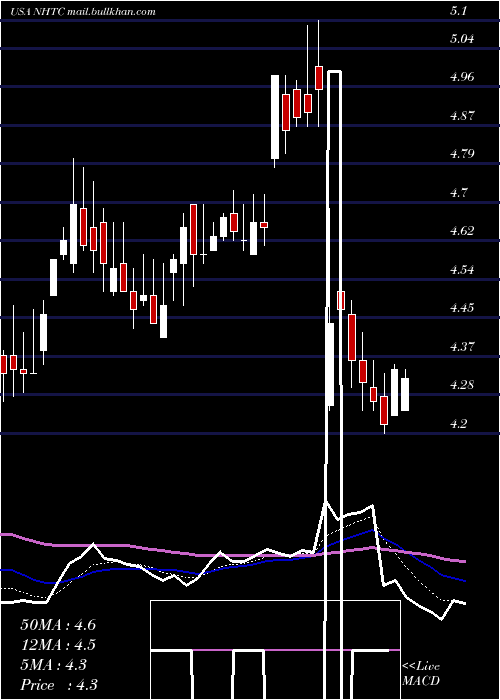Viewport: 500px width, 700px height.
Task: Click the 5.1 price axis label
Action: click(458, 12)
